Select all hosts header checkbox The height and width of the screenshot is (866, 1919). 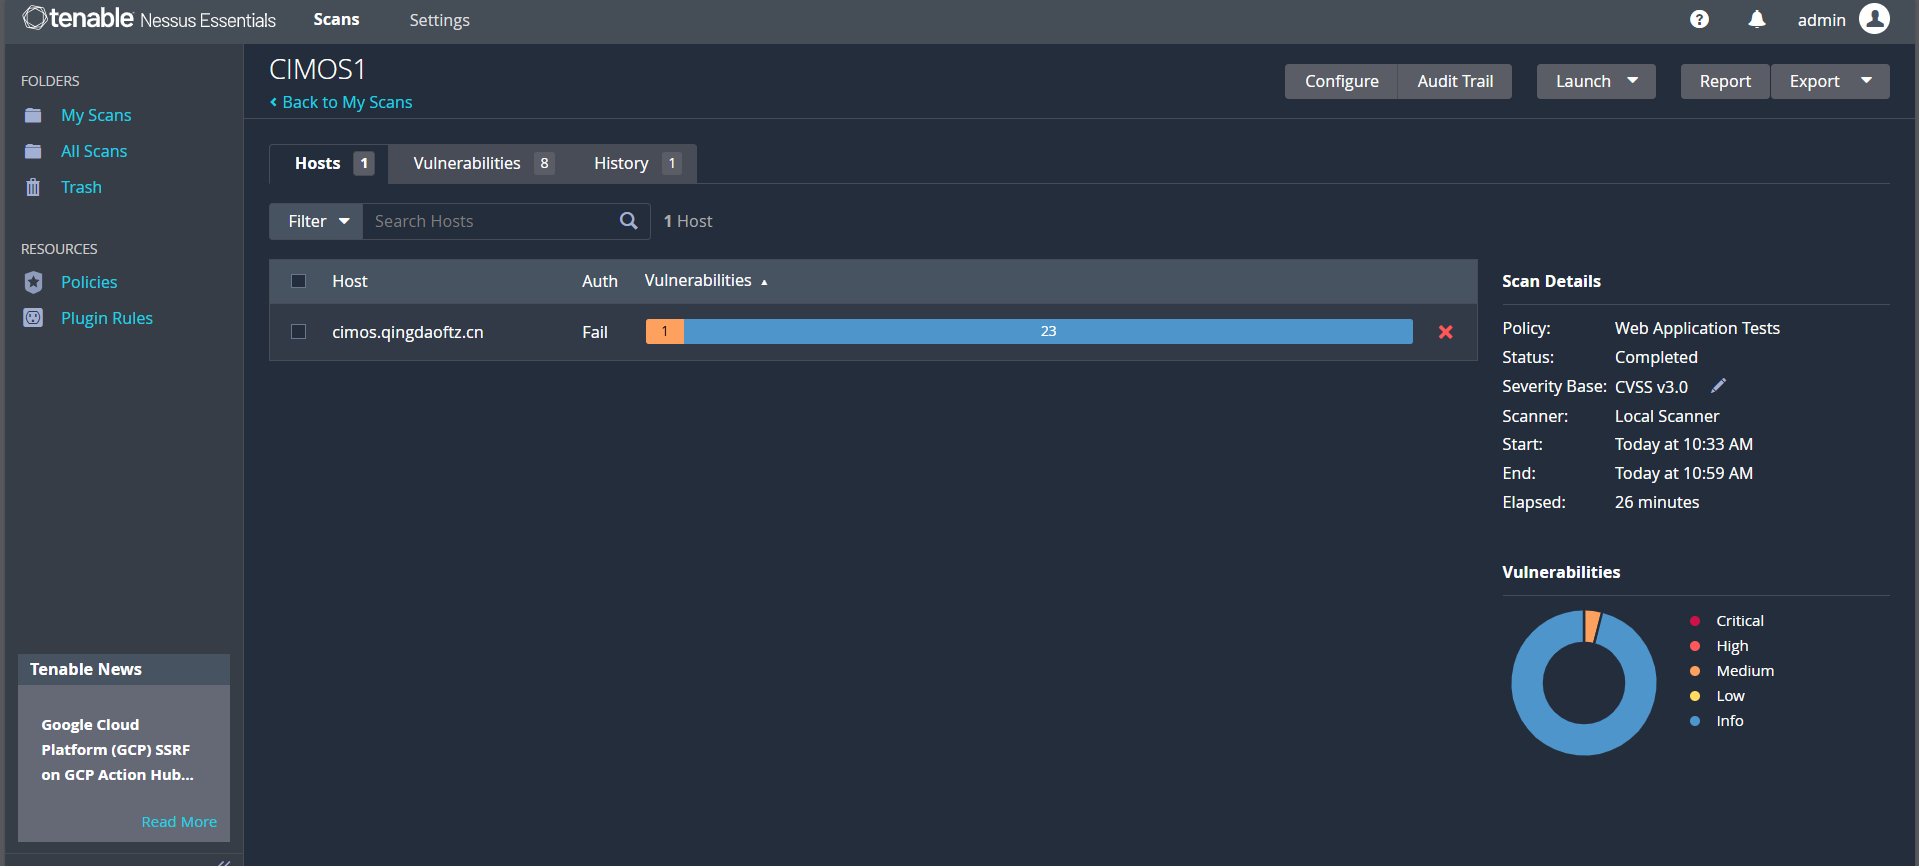pyautogui.click(x=298, y=281)
